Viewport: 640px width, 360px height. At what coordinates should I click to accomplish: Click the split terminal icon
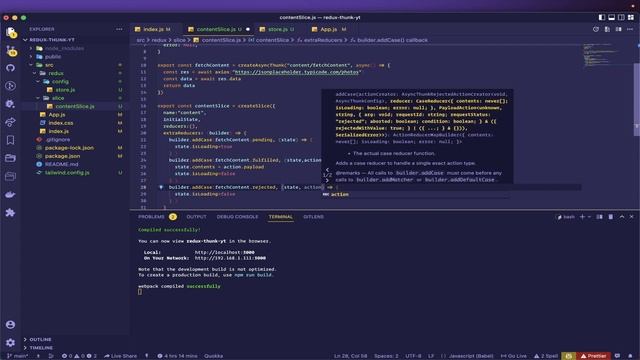pos(599,217)
